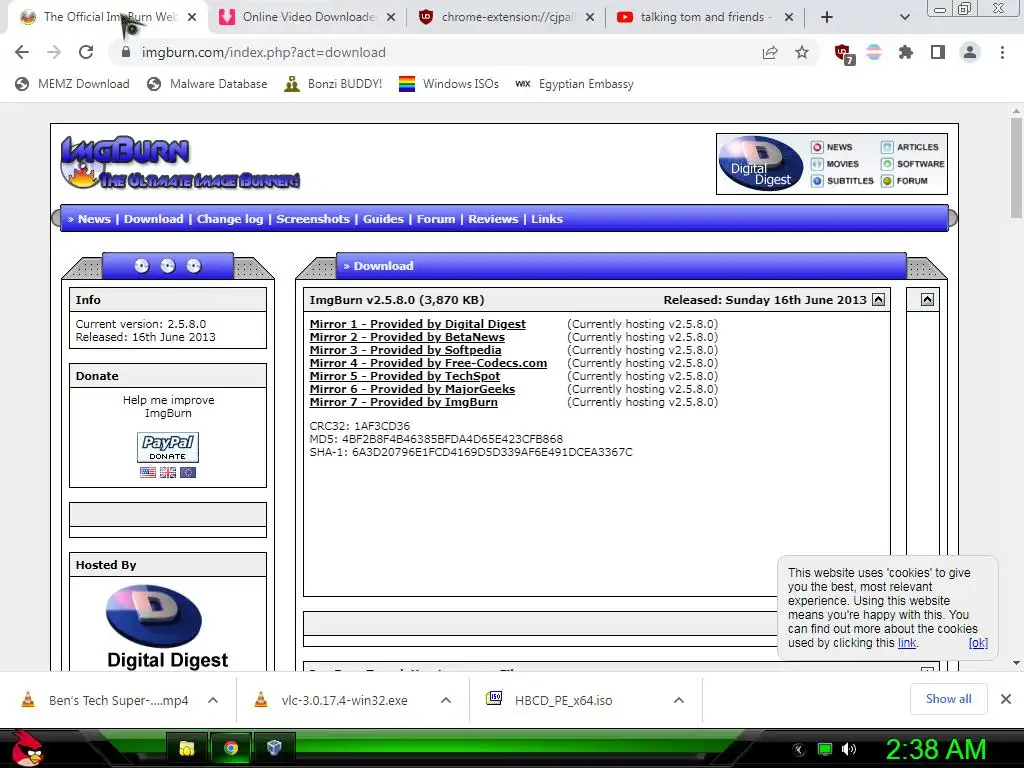
Task: Open the Screenshots navigation item
Action: [x=313, y=219]
